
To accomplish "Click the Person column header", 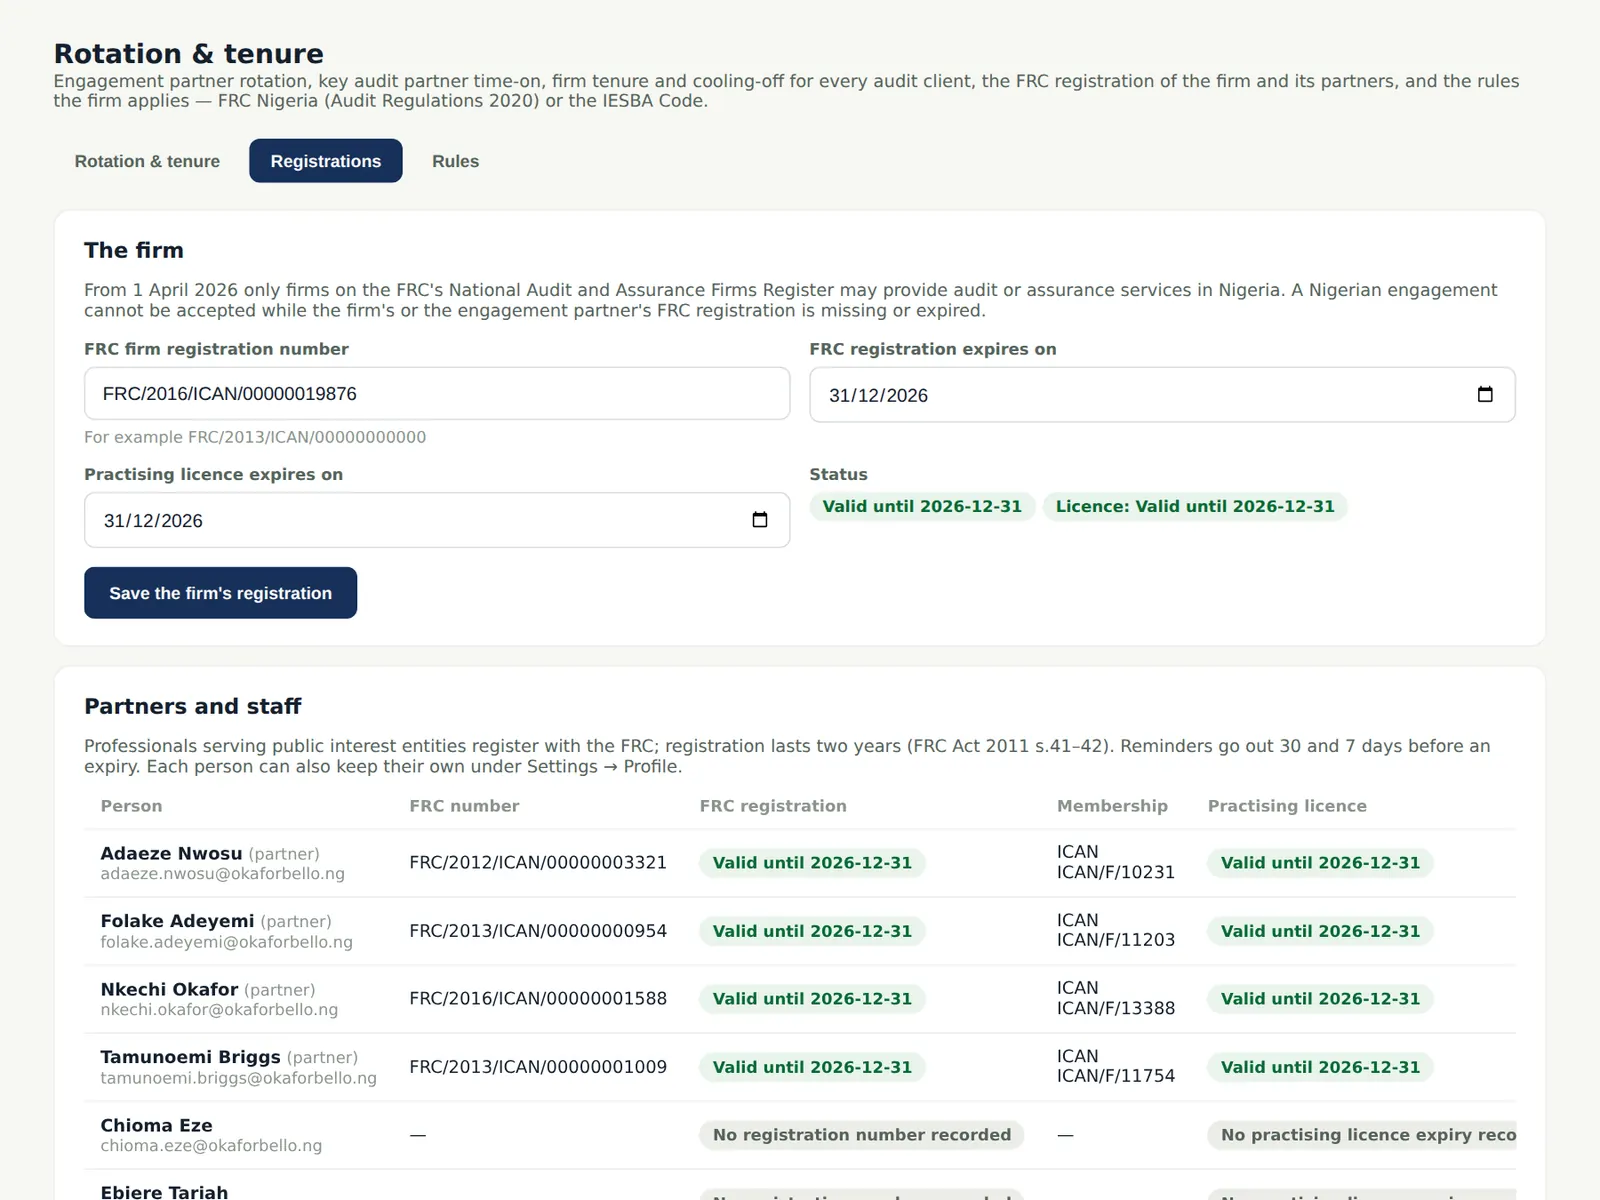I will point(131,806).
